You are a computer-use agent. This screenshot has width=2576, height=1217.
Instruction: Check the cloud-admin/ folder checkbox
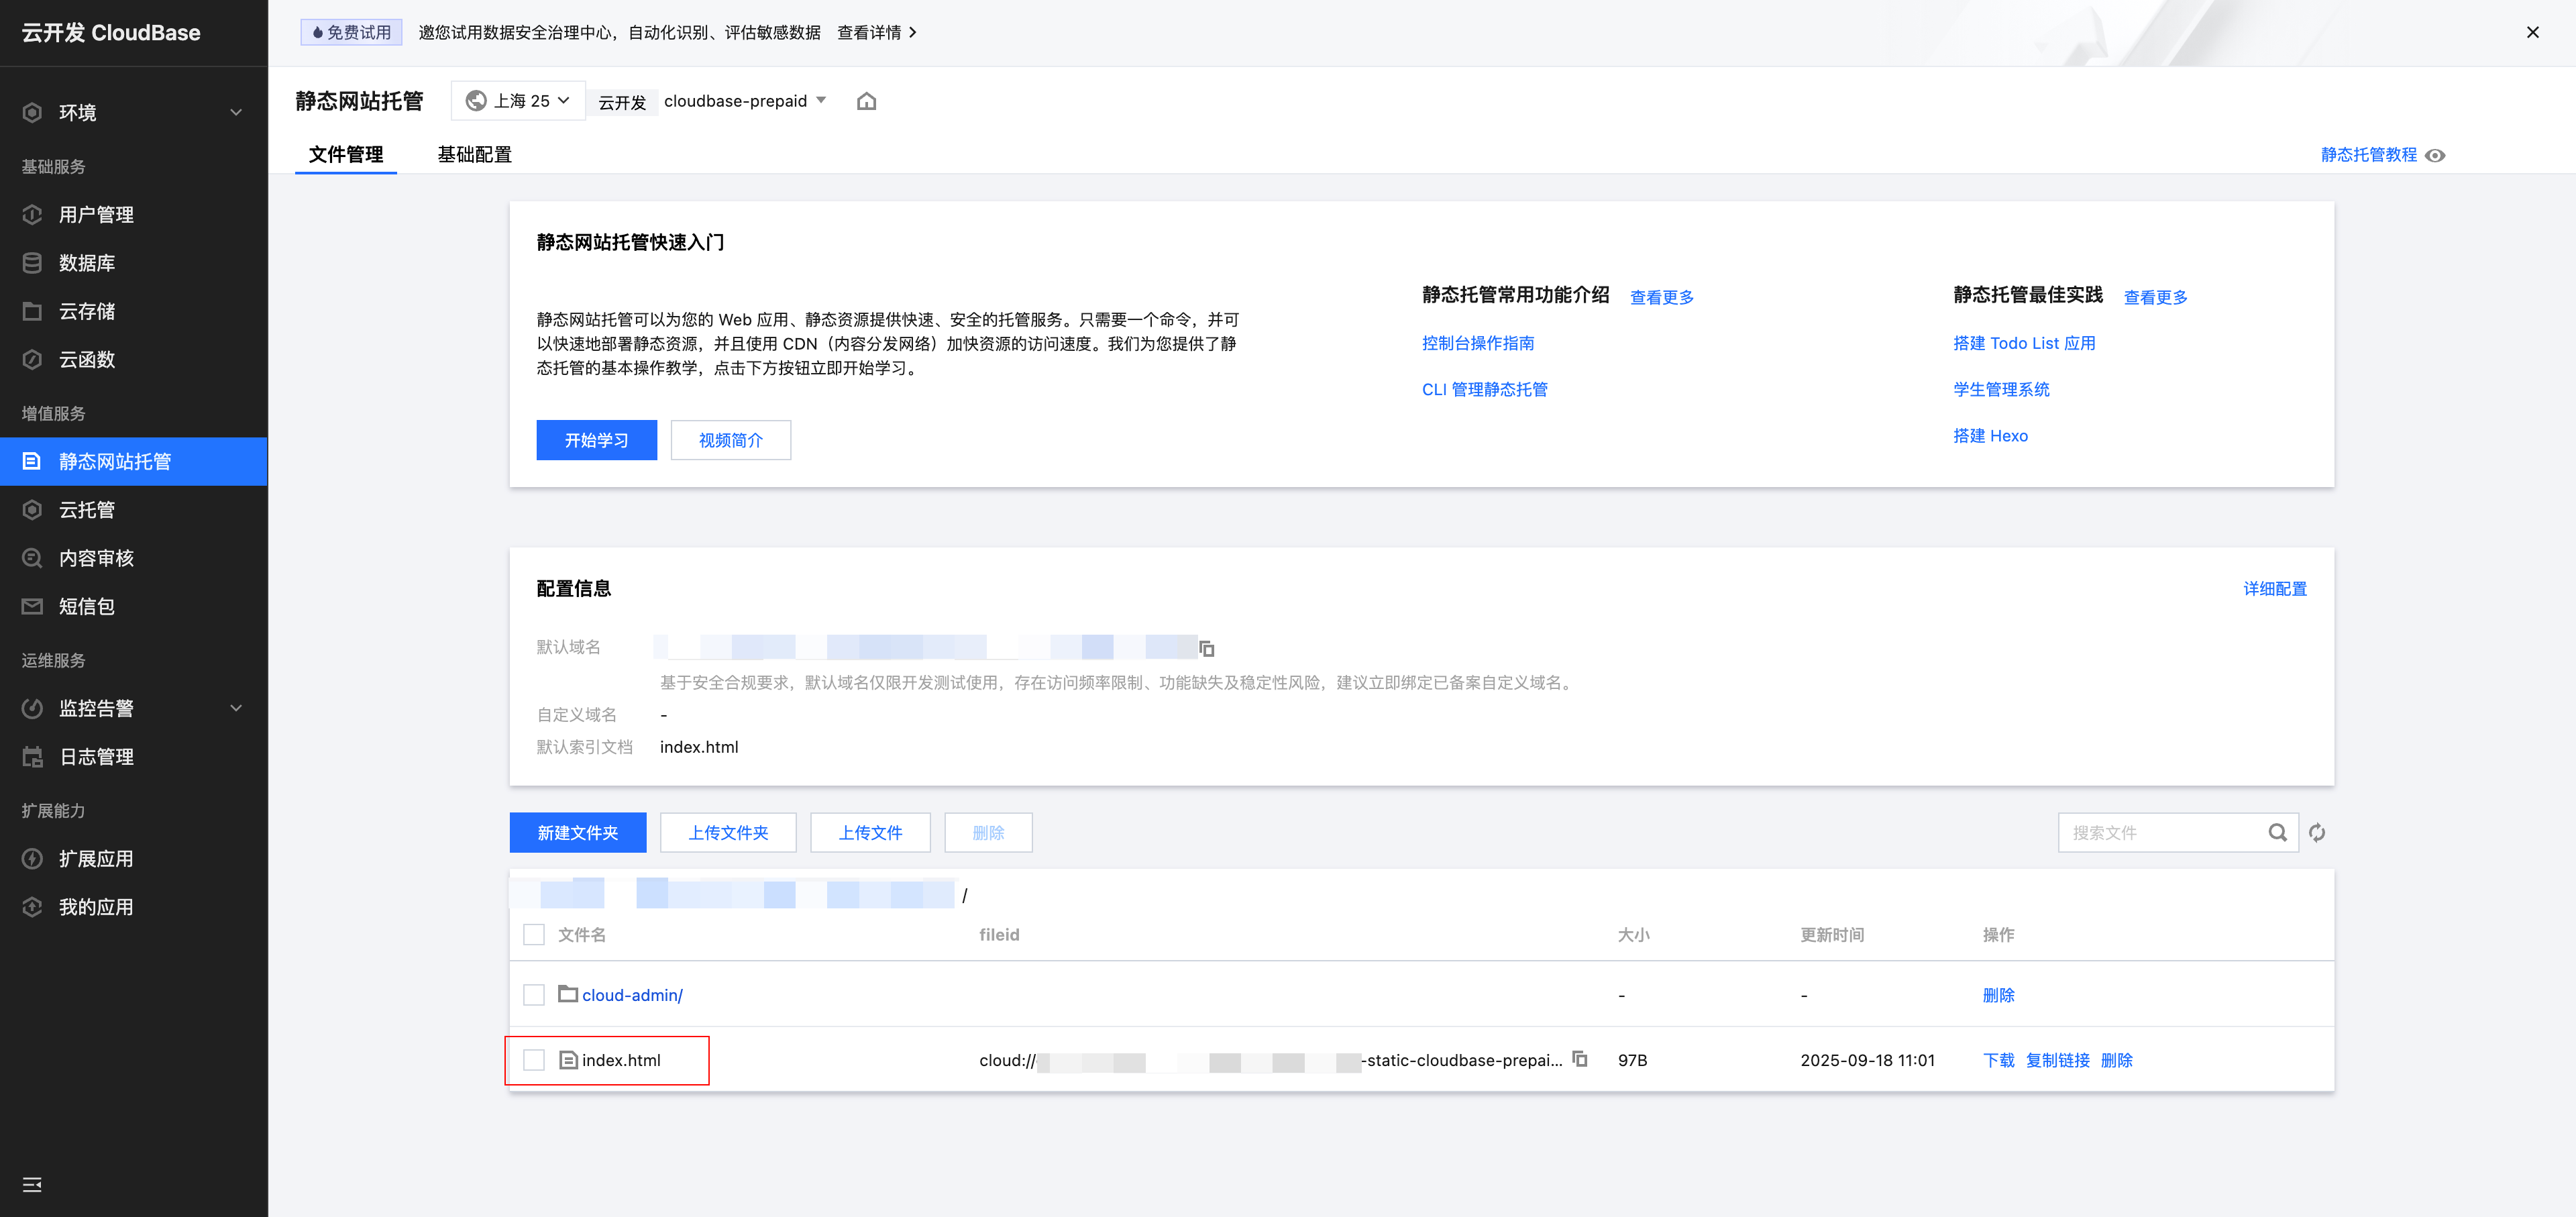pos(534,995)
